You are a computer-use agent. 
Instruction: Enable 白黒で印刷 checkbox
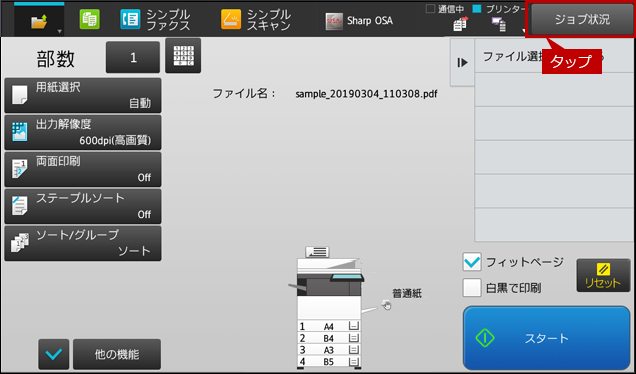(x=472, y=288)
